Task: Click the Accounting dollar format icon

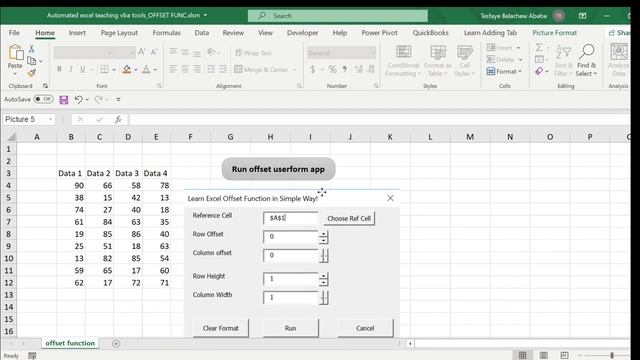Action: (313, 69)
